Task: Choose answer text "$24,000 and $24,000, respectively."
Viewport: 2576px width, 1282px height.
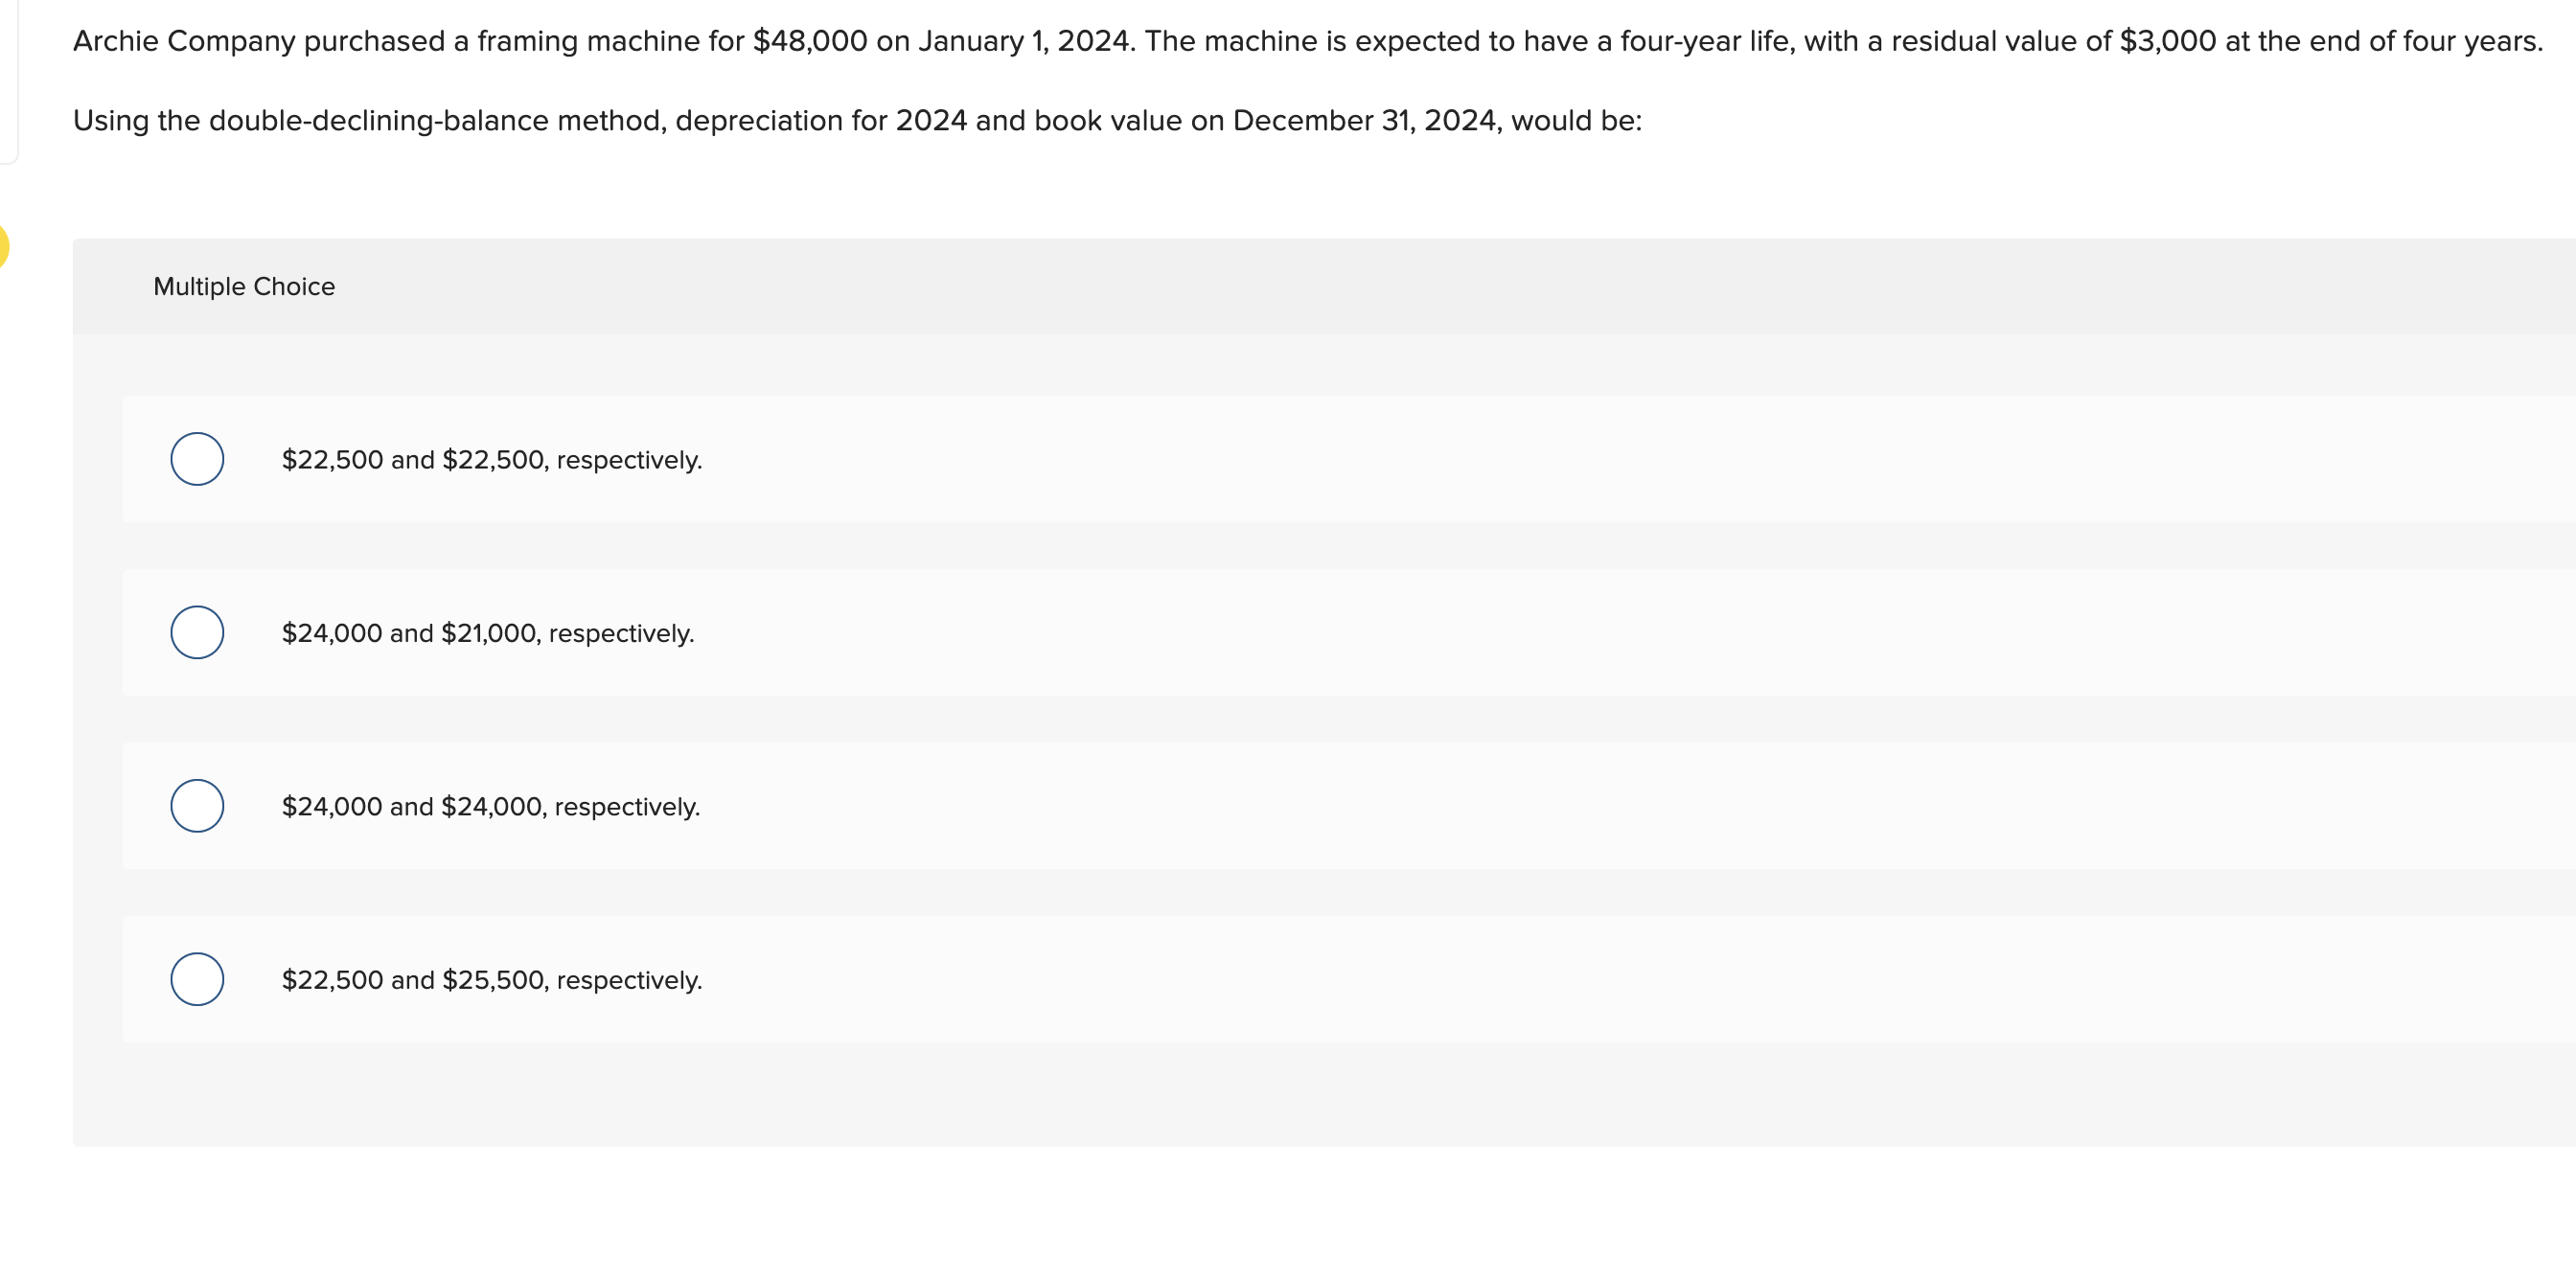Action: point(489,805)
